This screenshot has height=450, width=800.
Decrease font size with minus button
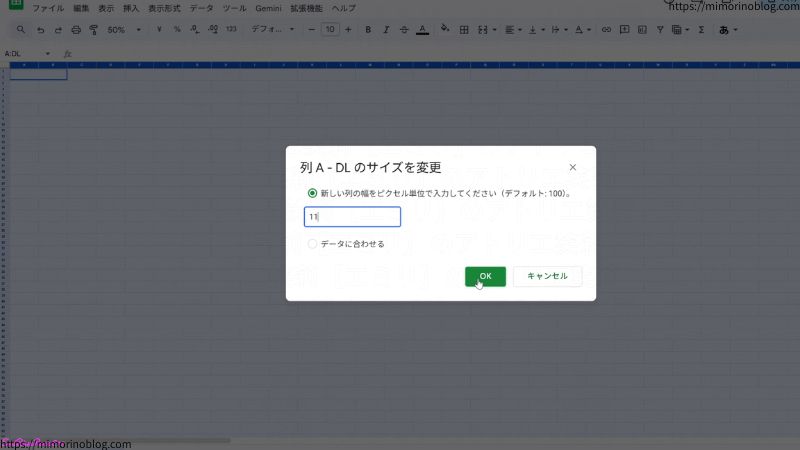pyautogui.click(x=311, y=30)
